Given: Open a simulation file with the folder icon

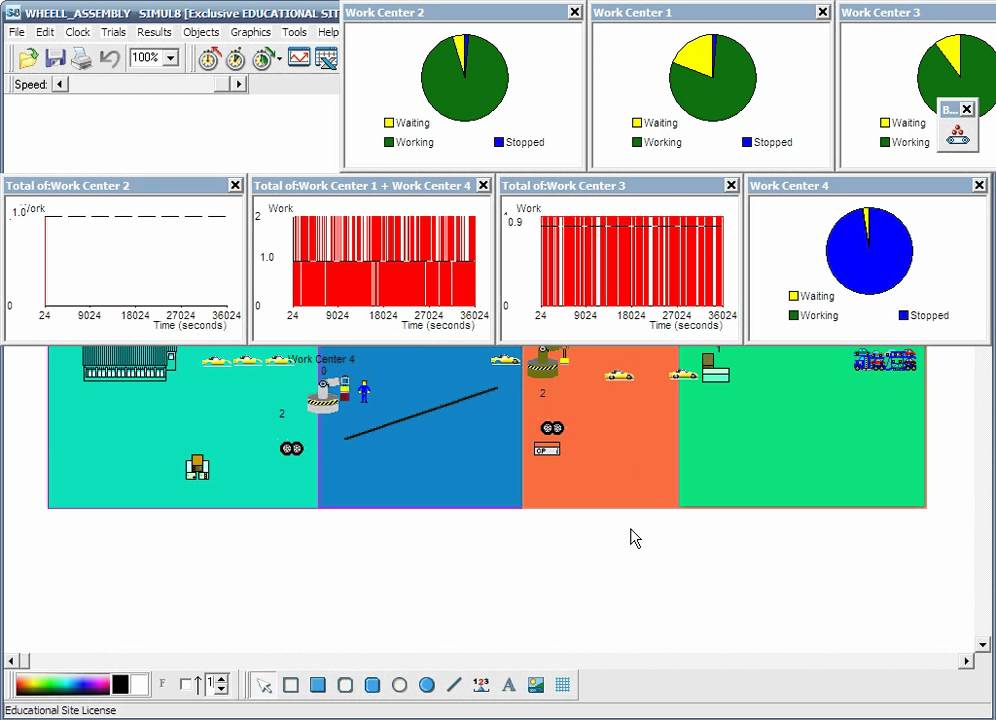Looking at the screenshot, I should tap(28, 58).
